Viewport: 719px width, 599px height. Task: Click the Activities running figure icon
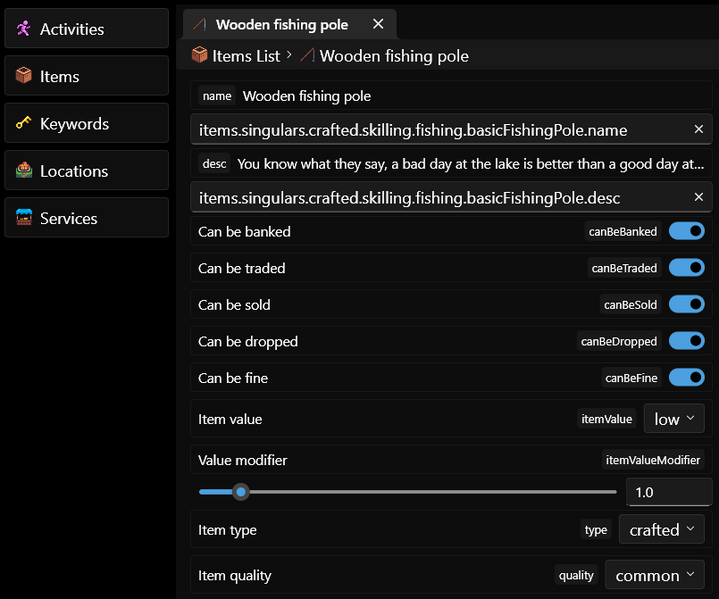tap(23, 28)
